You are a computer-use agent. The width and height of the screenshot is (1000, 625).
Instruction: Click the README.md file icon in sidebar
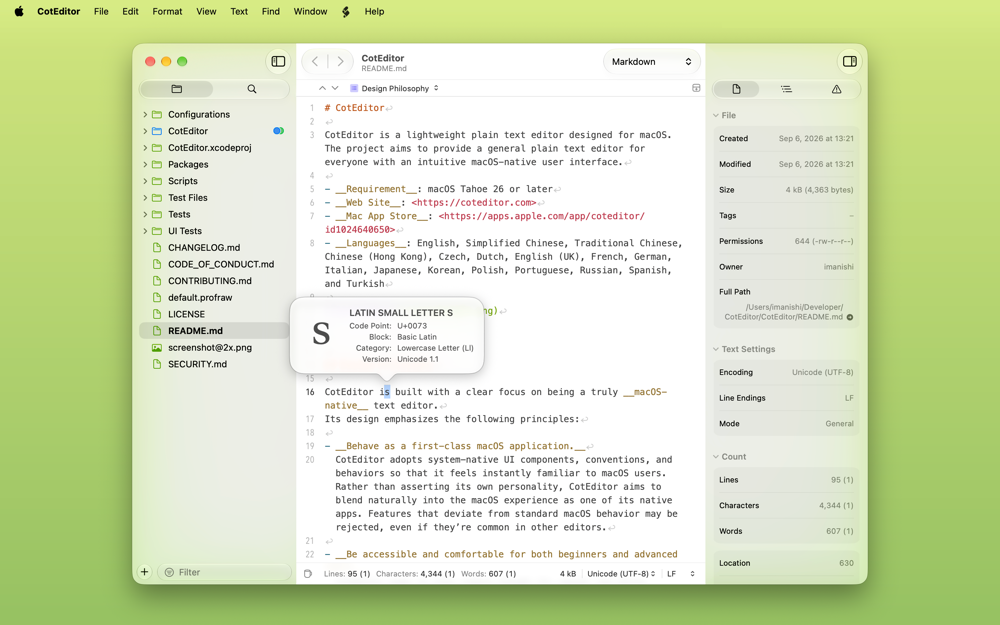click(x=157, y=331)
